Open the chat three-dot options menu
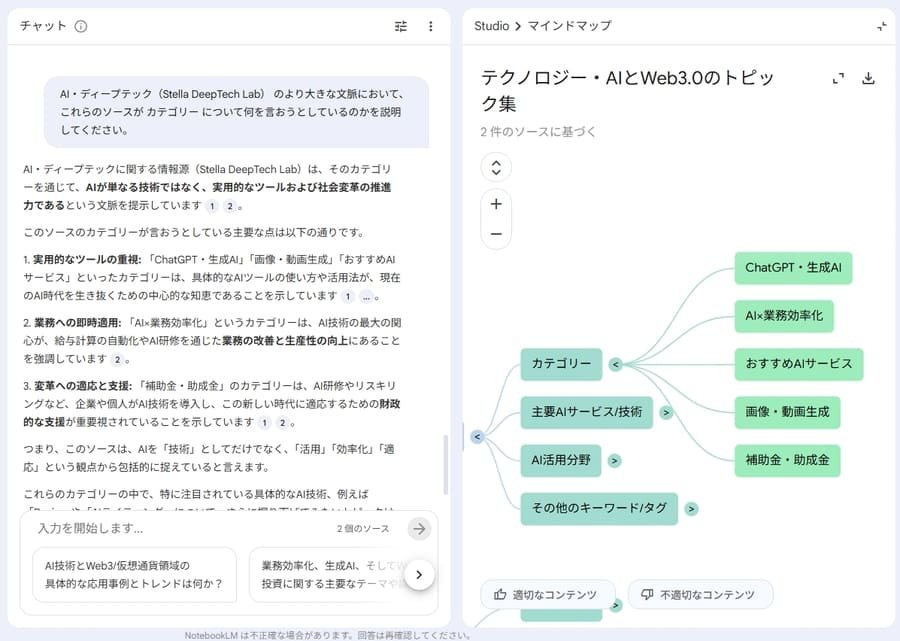 point(430,26)
